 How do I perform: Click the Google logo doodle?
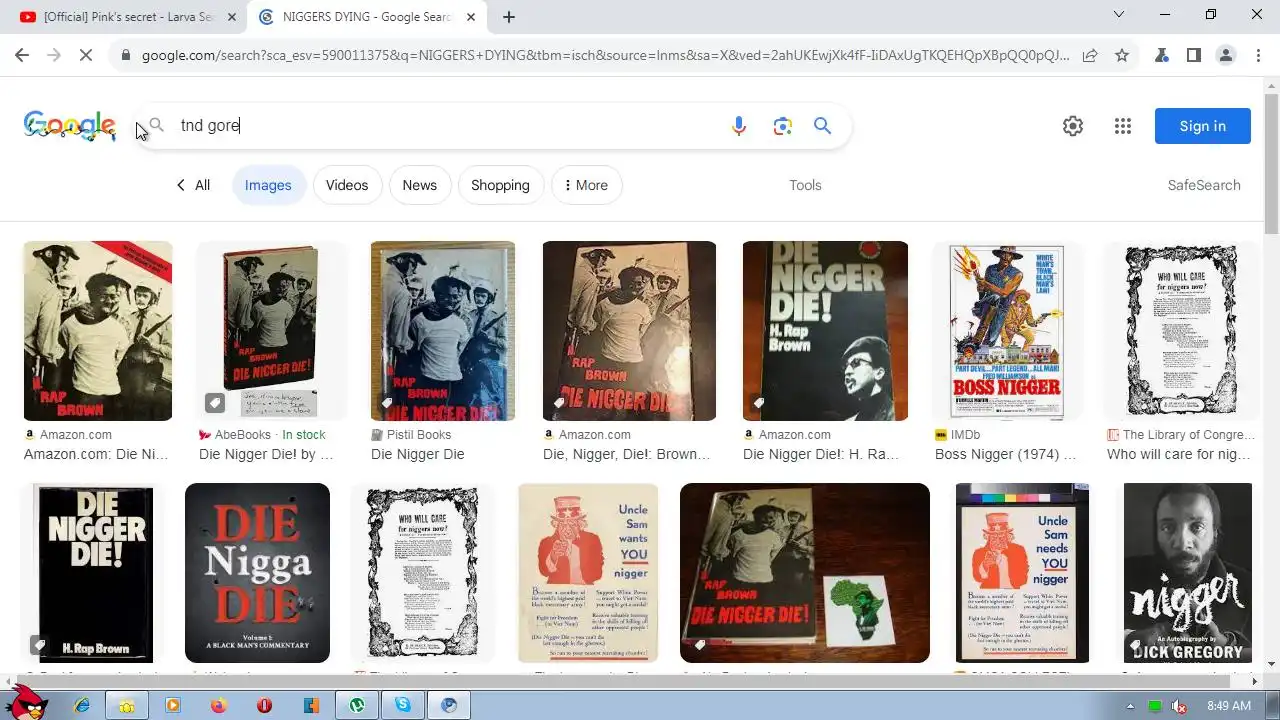coord(70,126)
